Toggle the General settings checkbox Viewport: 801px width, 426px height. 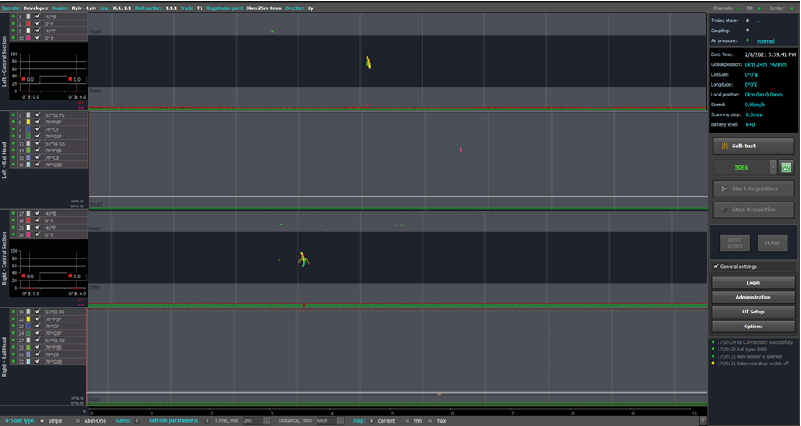pyautogui.click(x=714, y=267)
